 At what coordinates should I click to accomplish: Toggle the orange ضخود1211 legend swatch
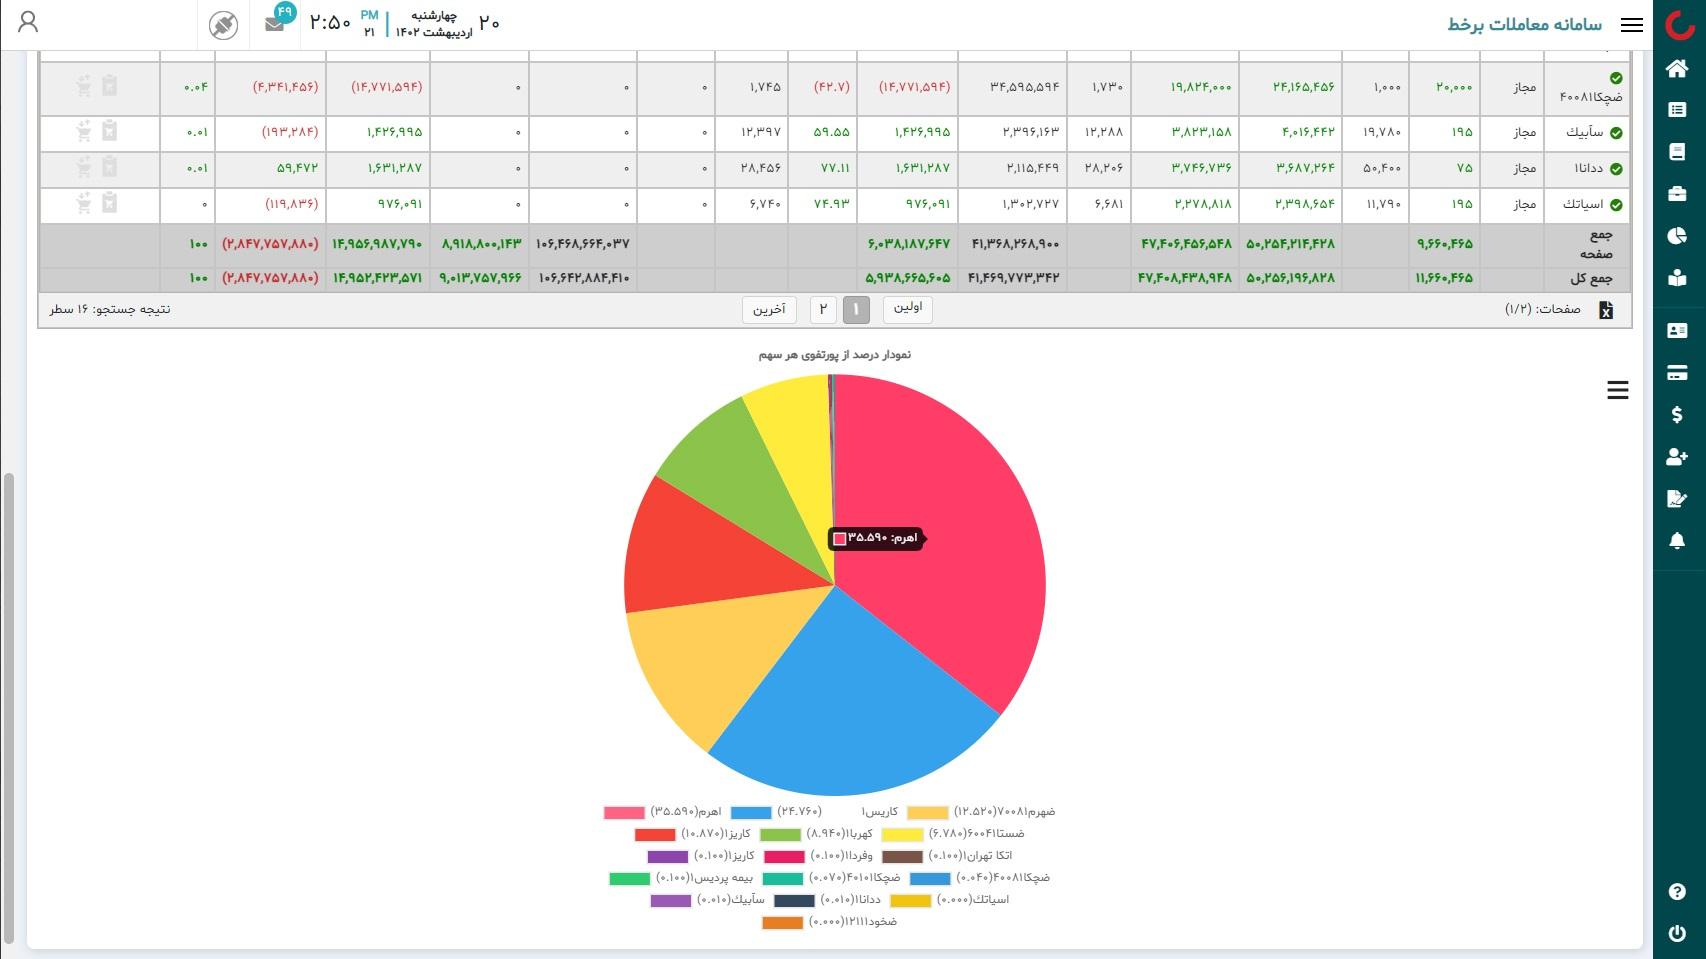[783, 923]
